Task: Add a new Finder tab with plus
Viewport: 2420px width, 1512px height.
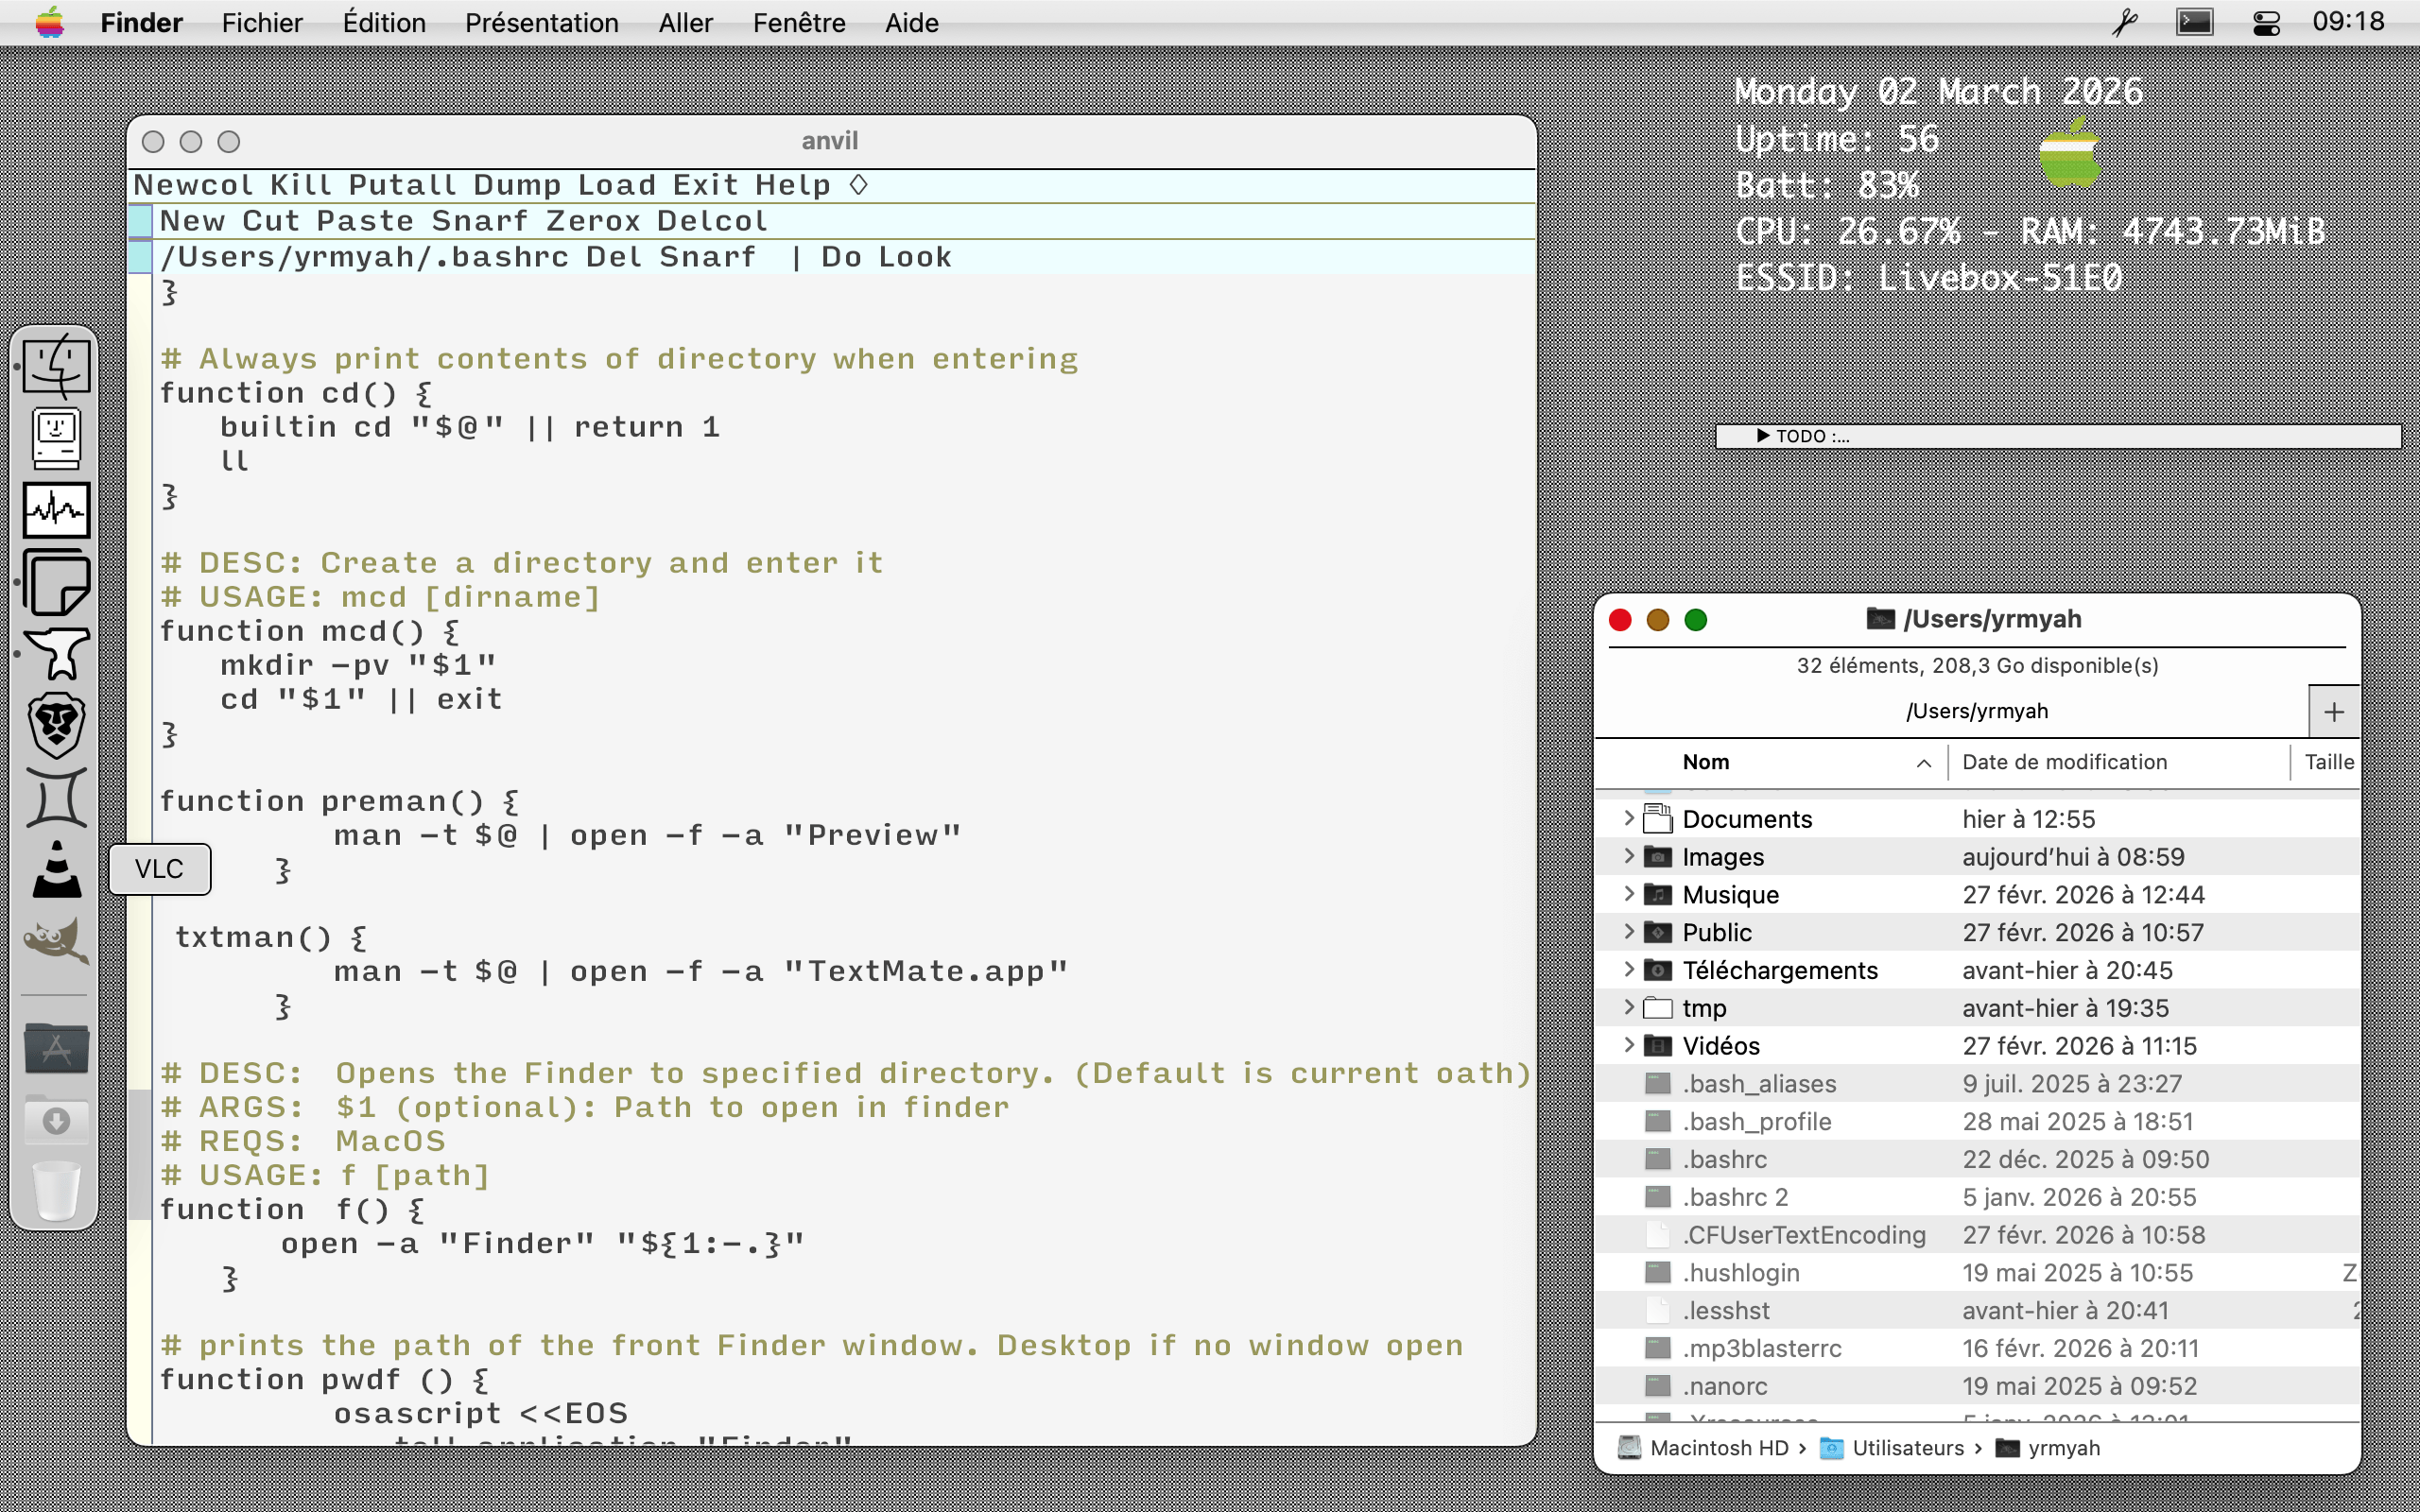Action: coord(2334,712)
